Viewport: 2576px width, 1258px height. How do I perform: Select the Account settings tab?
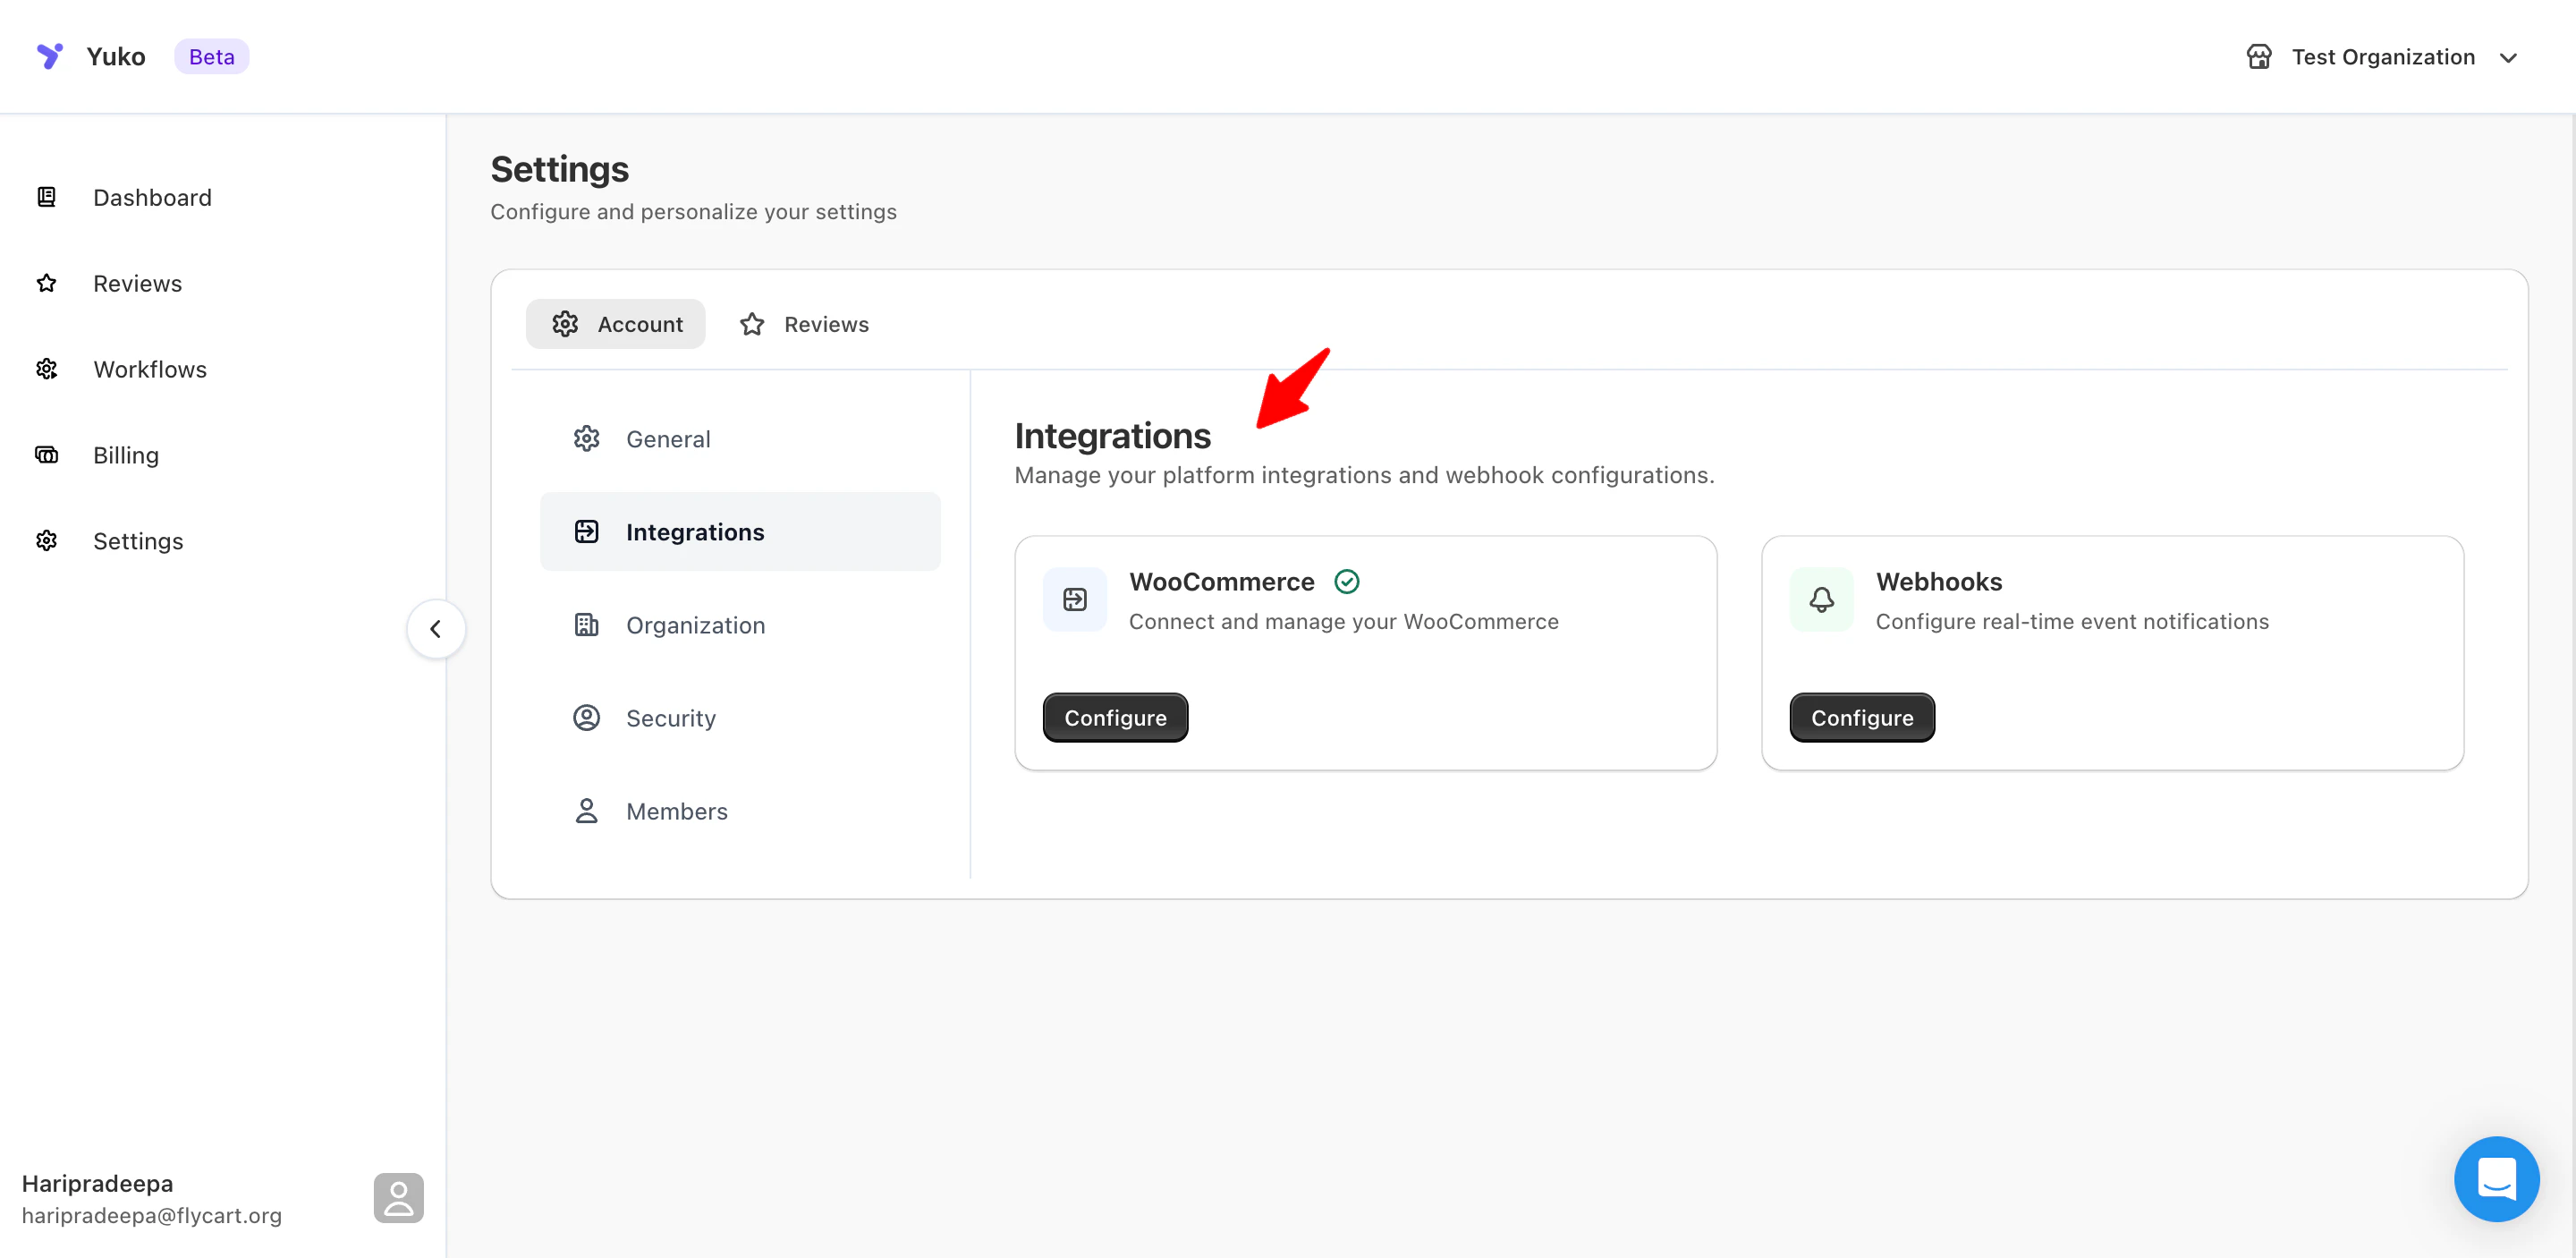(x=616, y=324)
